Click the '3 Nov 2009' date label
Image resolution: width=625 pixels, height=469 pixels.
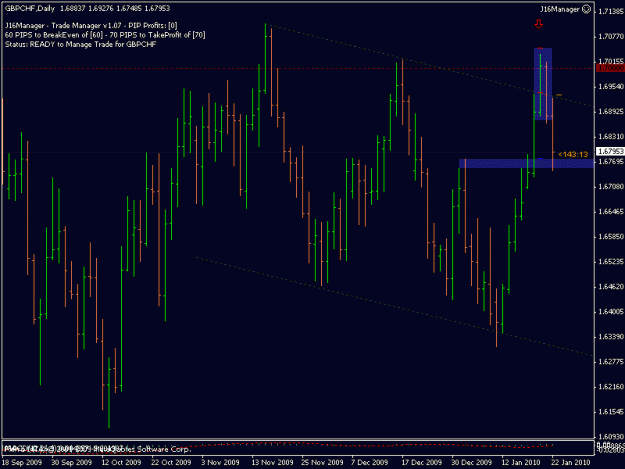[x=220, y=462]
